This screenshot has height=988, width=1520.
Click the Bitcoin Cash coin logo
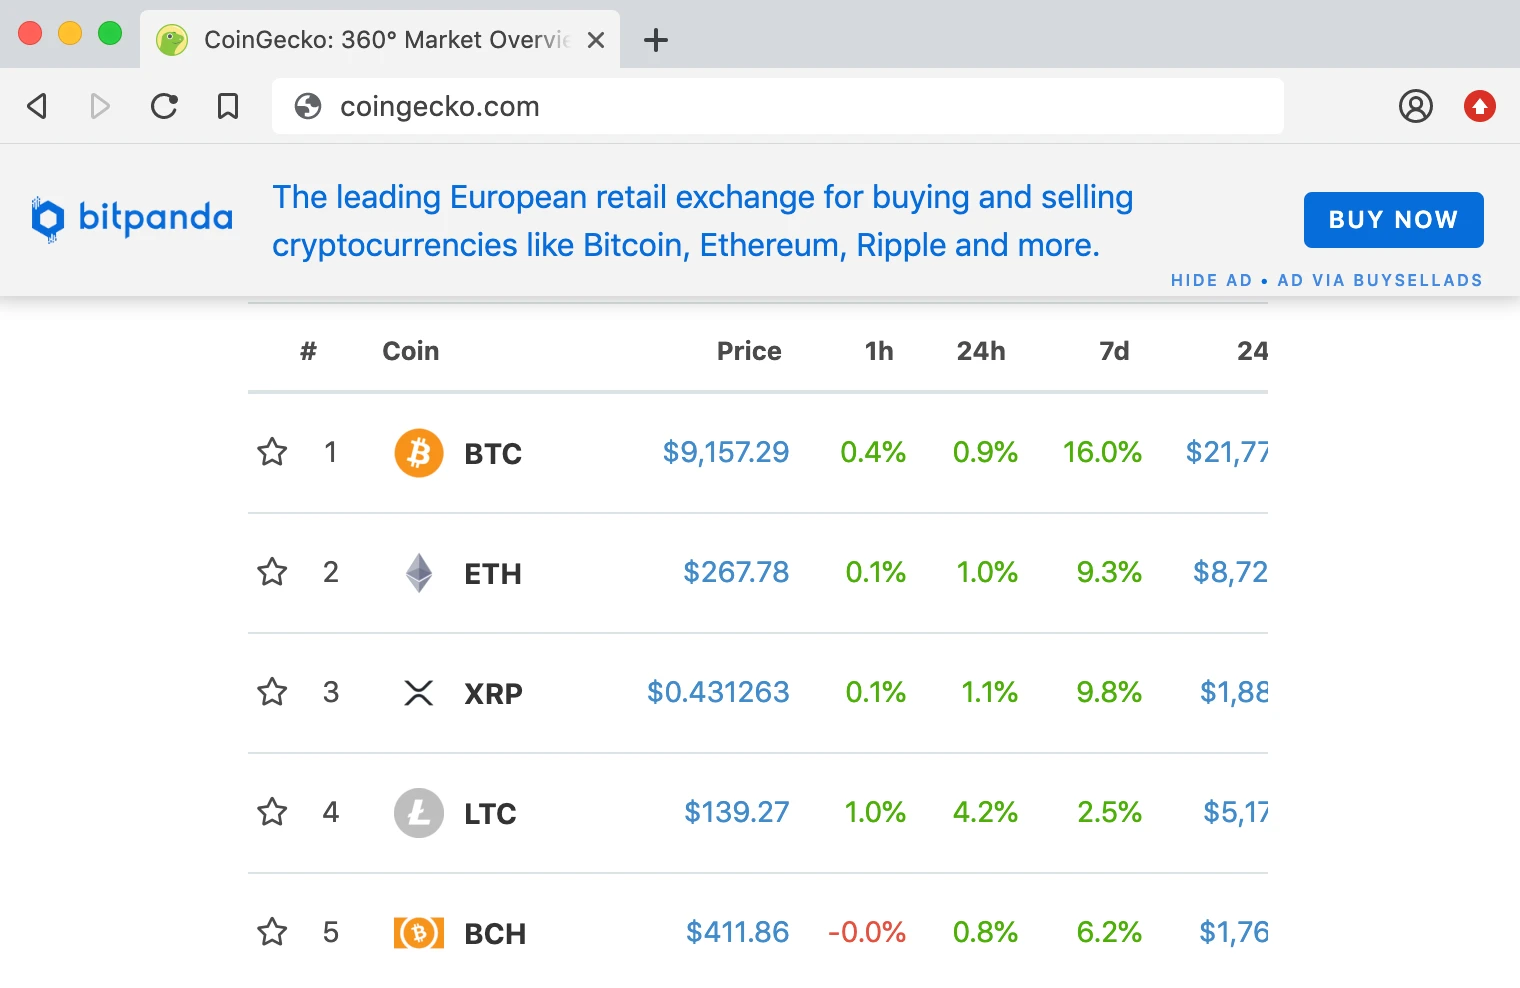(419, 933)
